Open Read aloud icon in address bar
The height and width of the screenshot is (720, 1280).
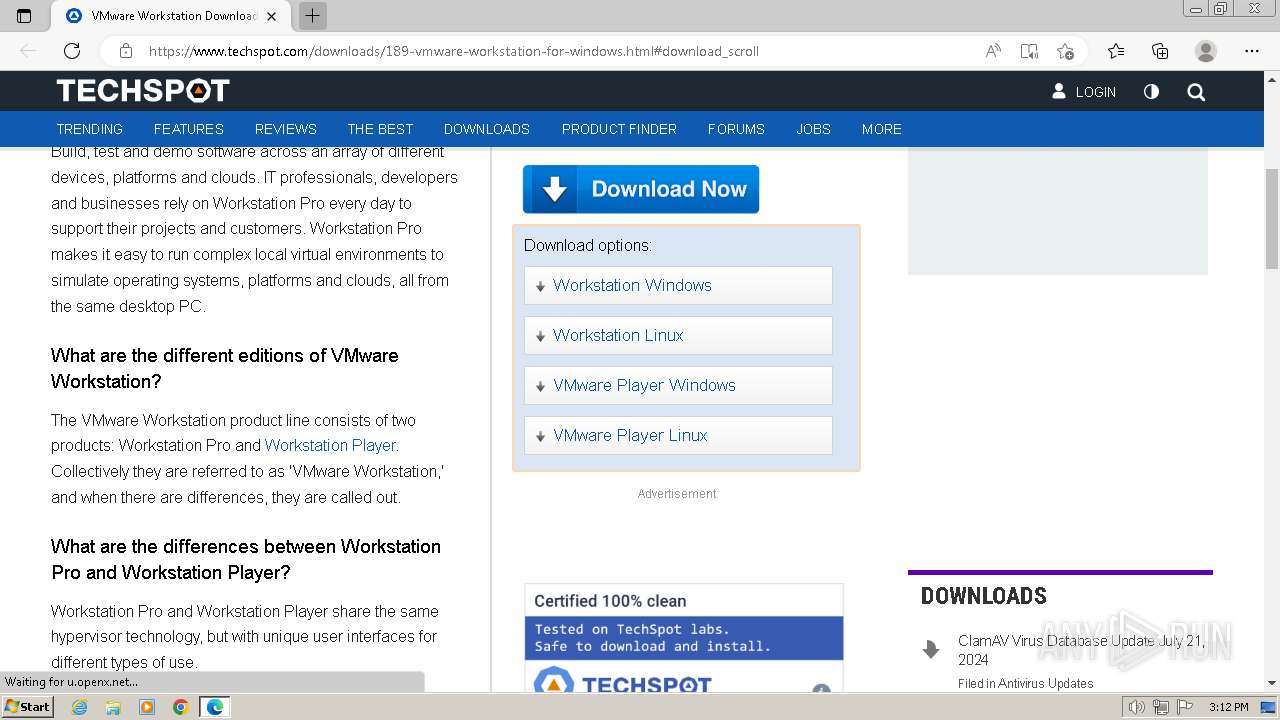click(x=993, y=51)
